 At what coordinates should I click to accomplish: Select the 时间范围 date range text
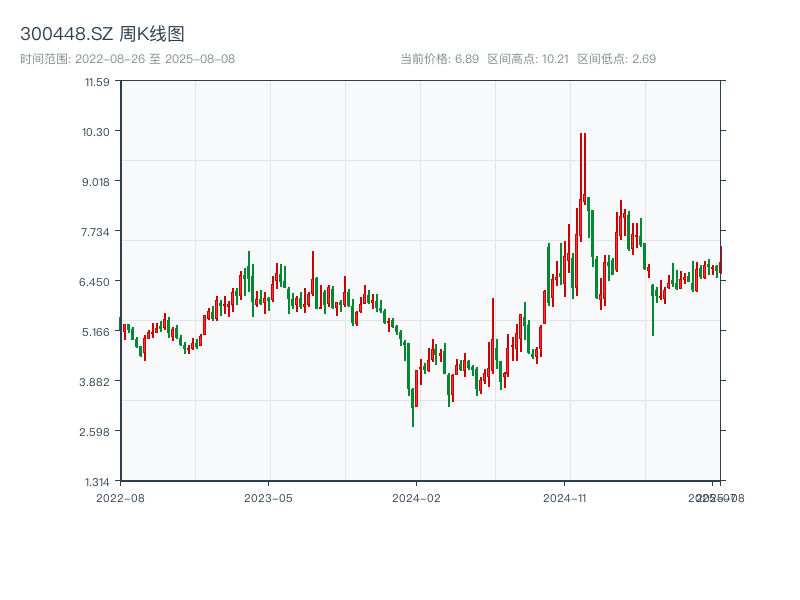(x=127, y=59)
